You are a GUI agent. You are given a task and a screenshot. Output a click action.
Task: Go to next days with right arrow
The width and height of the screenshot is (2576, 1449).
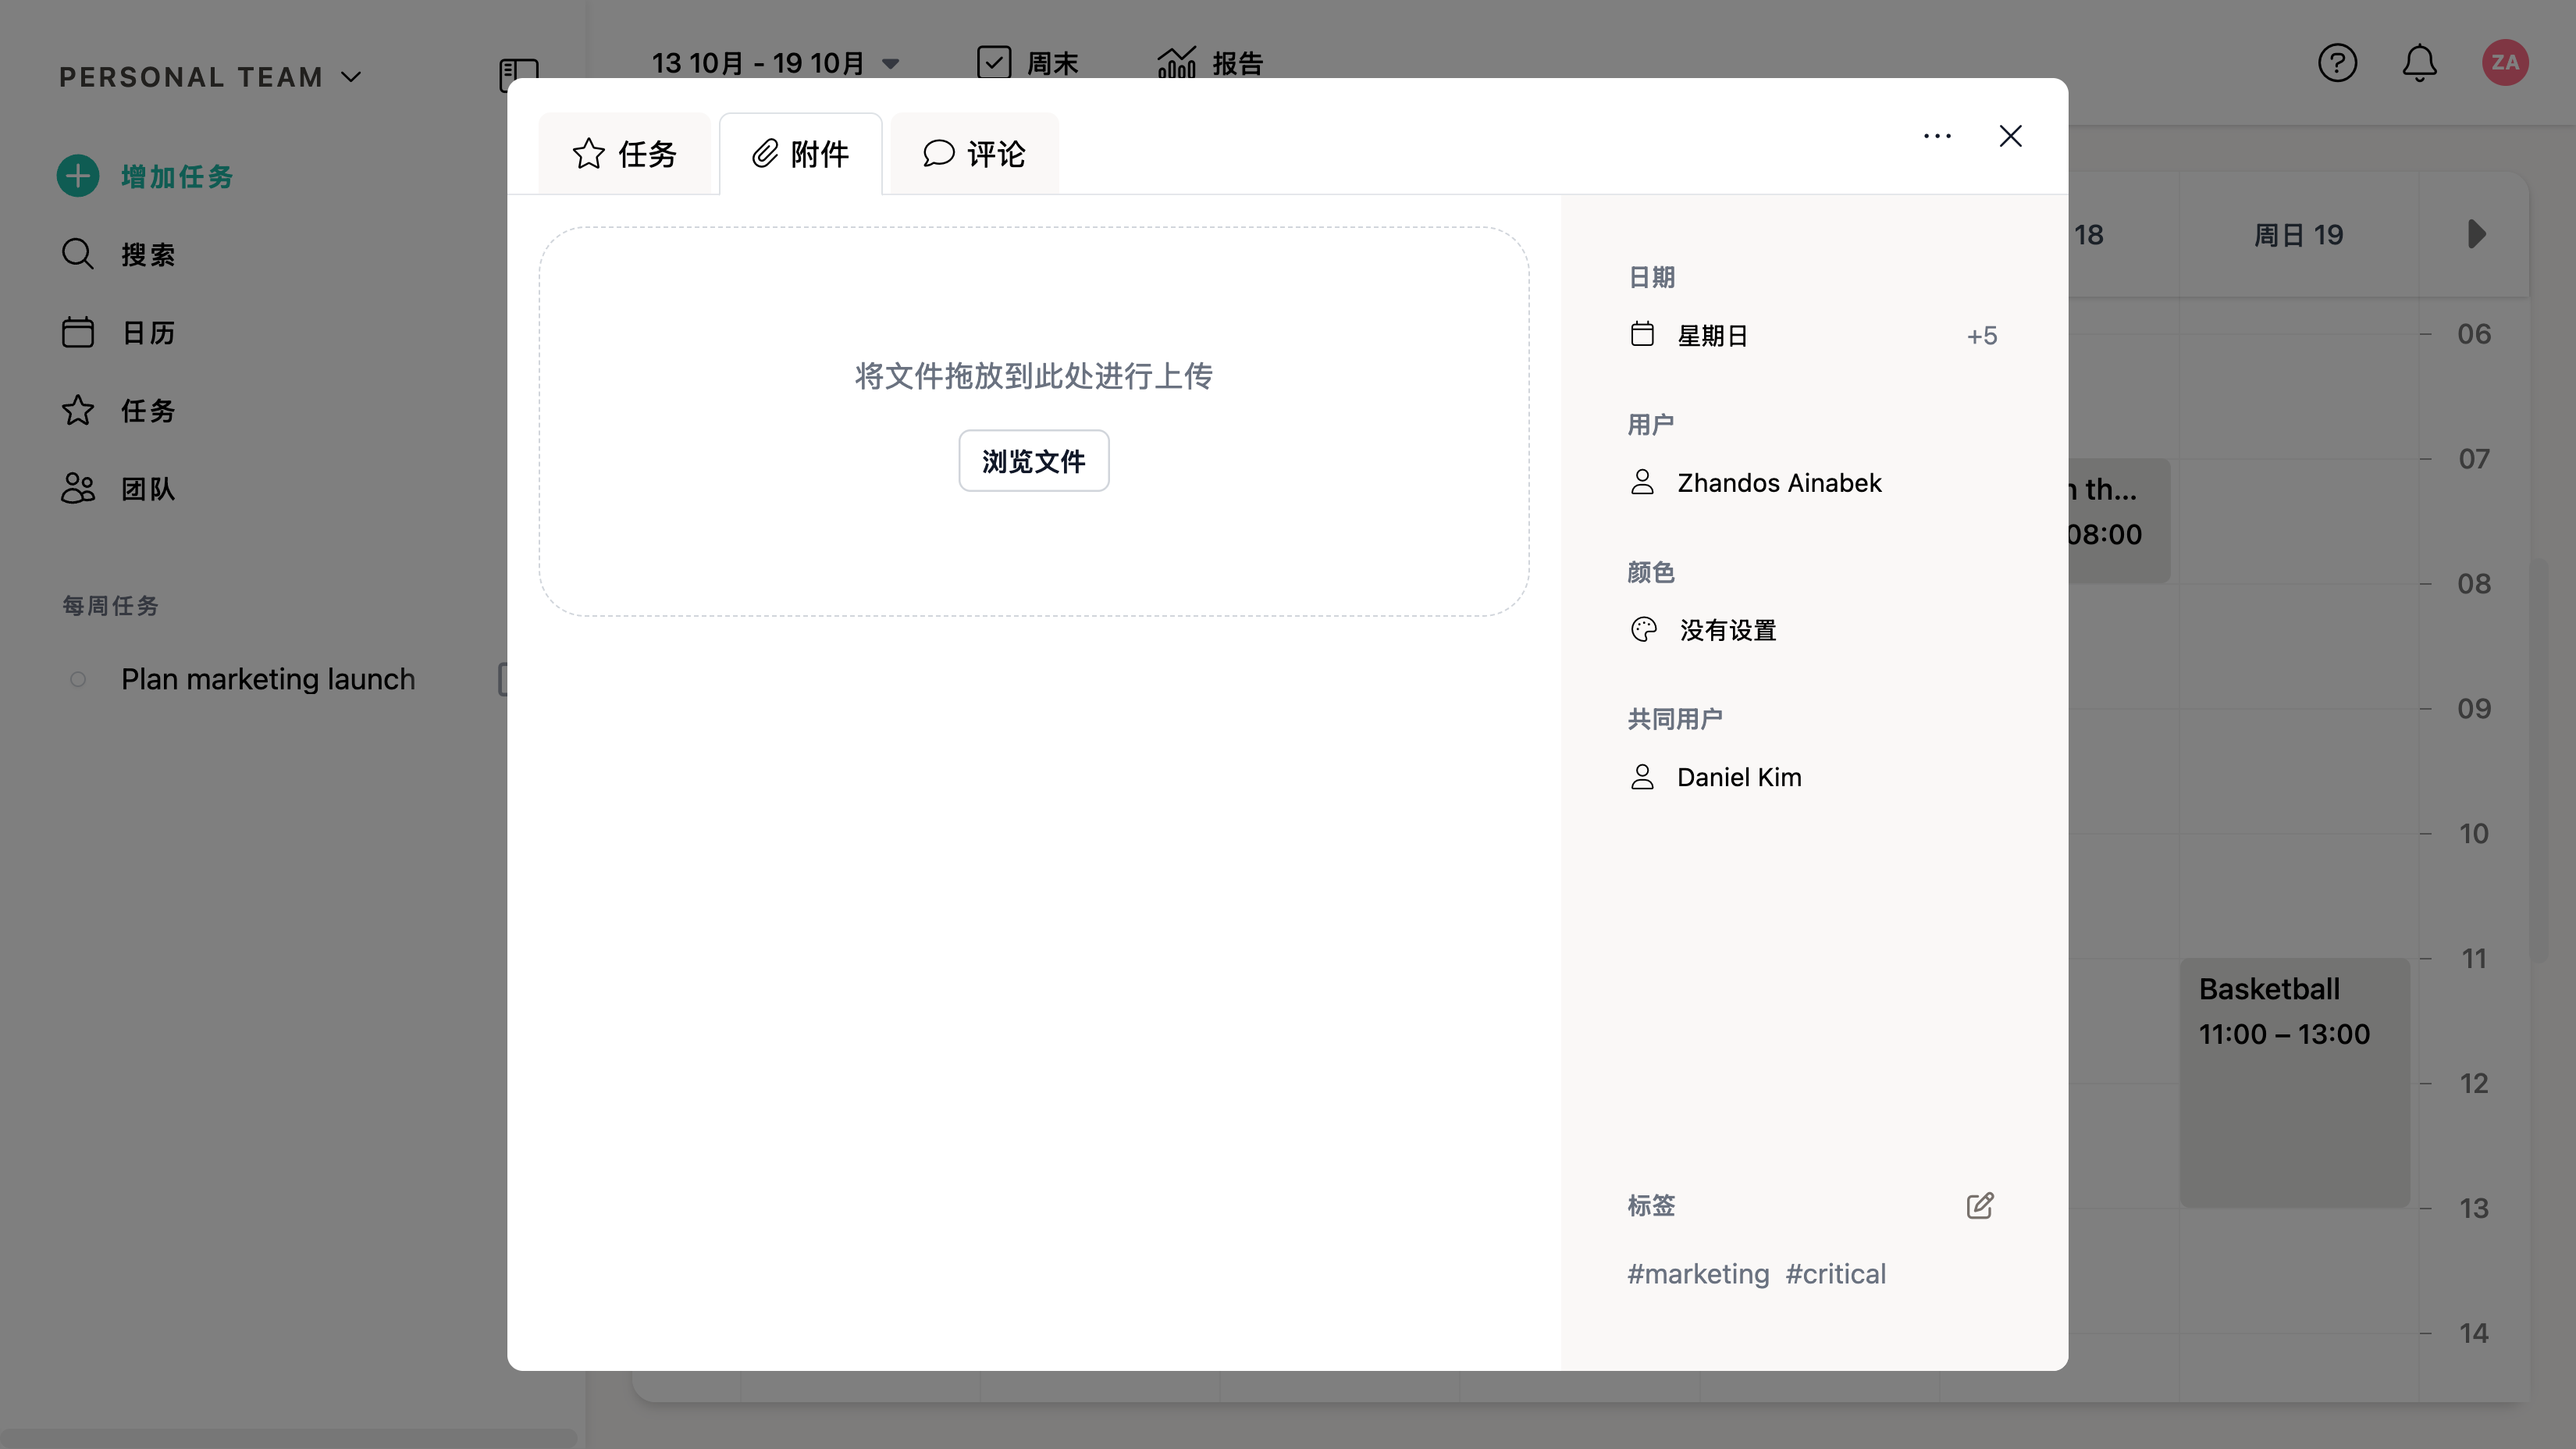tap(2476, 235)
